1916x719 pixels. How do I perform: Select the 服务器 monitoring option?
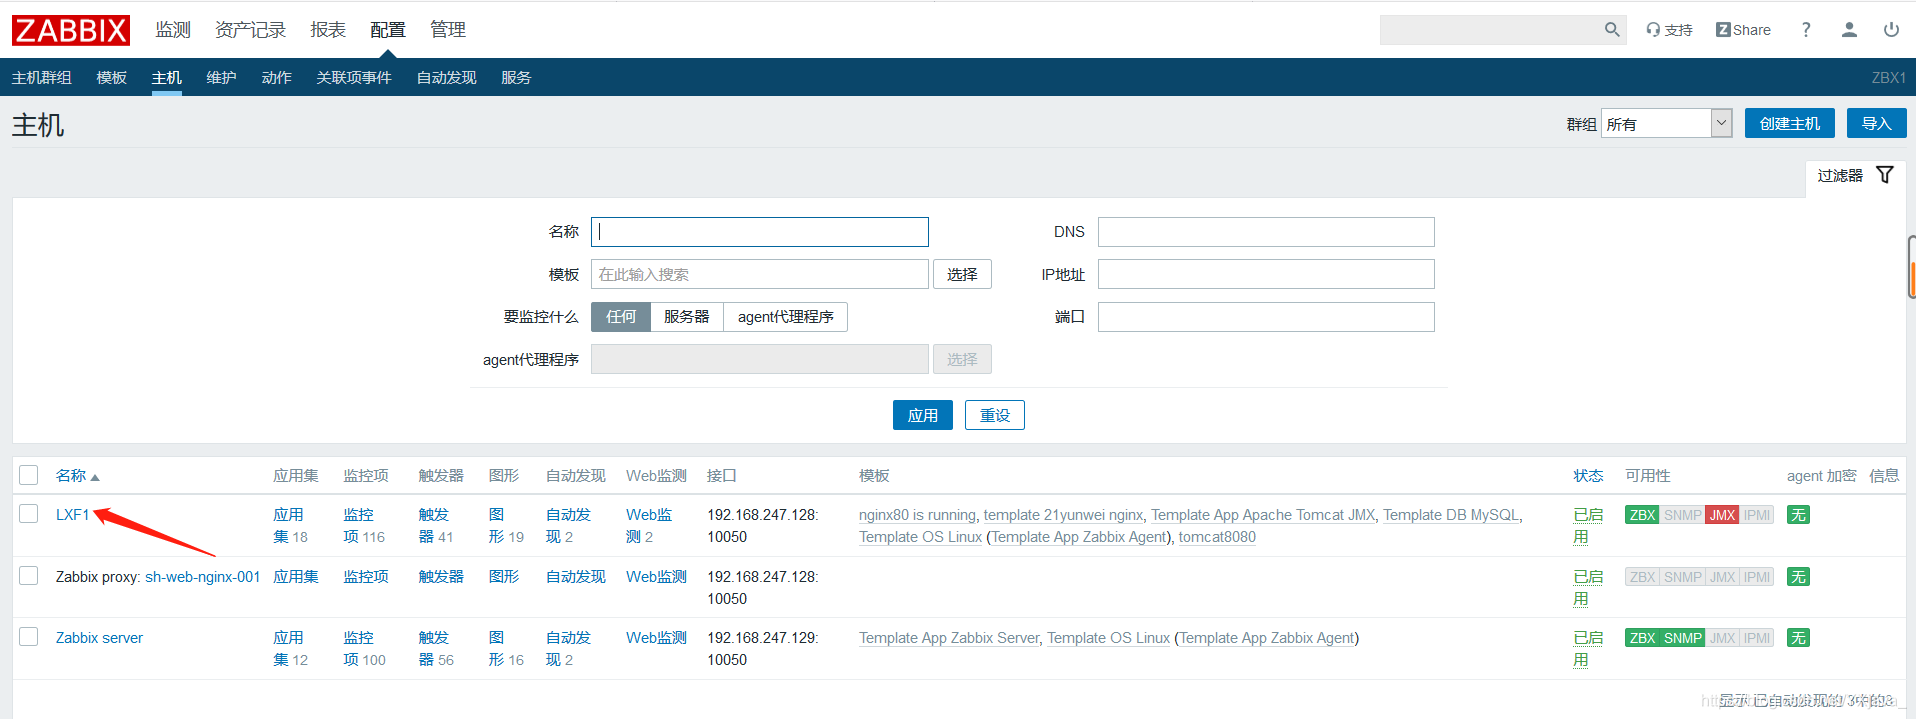(x=687, y=317)
